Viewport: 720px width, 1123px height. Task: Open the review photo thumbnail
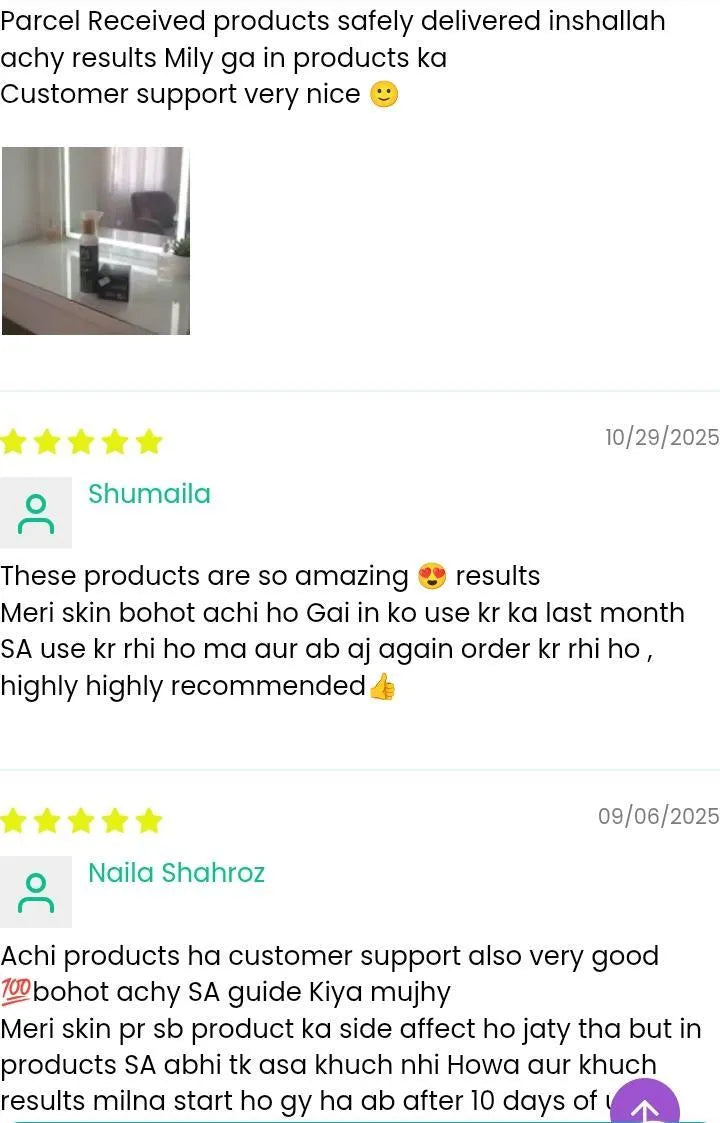(x=96, y=241)
